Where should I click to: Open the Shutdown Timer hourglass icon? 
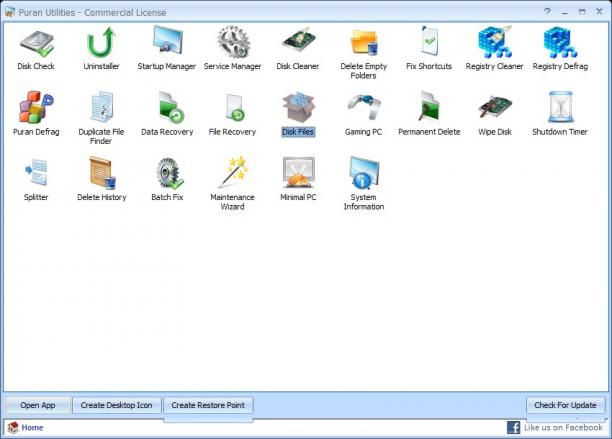point(560,107)
